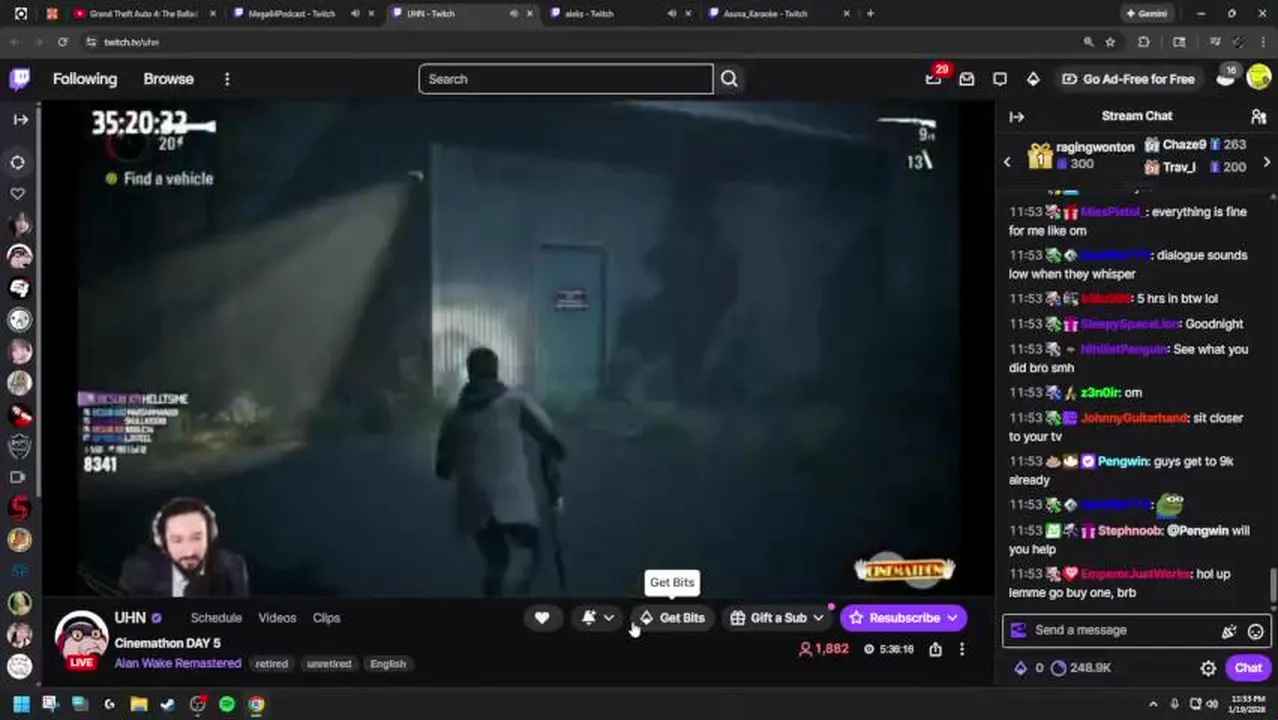This screenshot has width=1278, height=720.
Task: Click the purple Chat send button
Action: tap(1248, 668)
